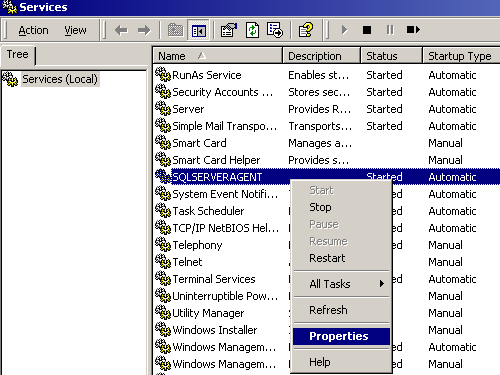Select the Tree tab
The width and height of the screenshot is (500, 375).
click(18, 55)
